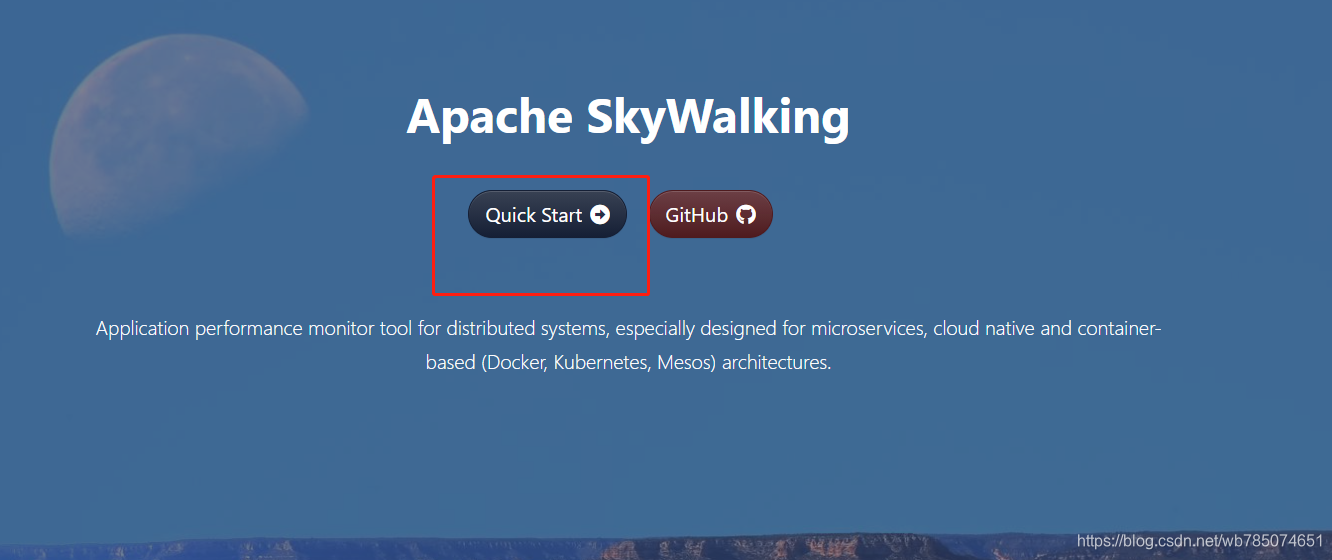1332x560 pixels.
Task: Click the word "architectures" ending the description
Action: coord(776,362)
